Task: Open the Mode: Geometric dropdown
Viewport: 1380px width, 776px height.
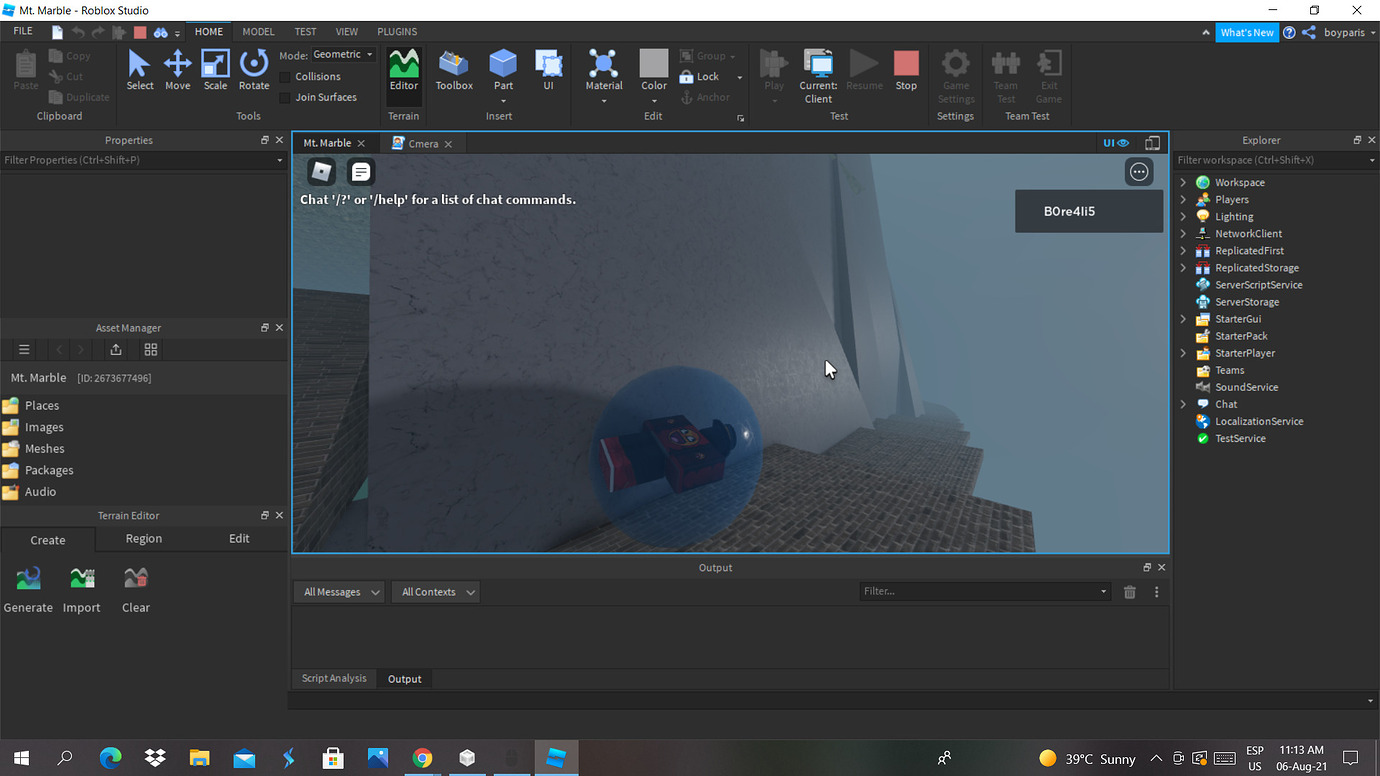Action: [343, 54]
